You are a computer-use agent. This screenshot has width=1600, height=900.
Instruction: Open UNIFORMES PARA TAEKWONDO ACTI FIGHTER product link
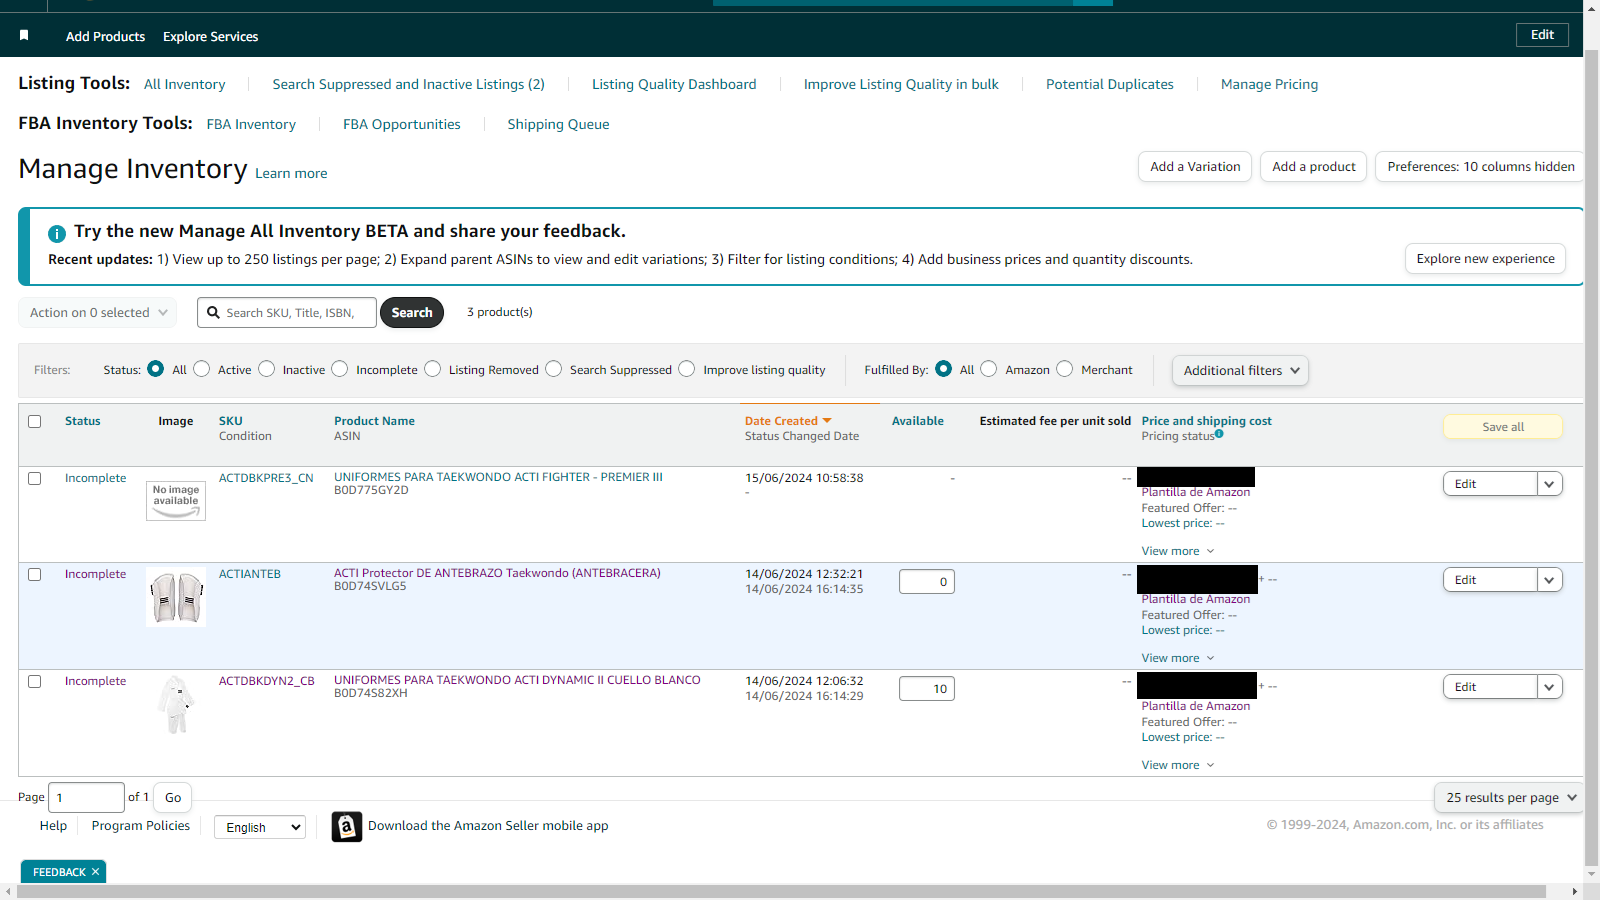point(498,477)
